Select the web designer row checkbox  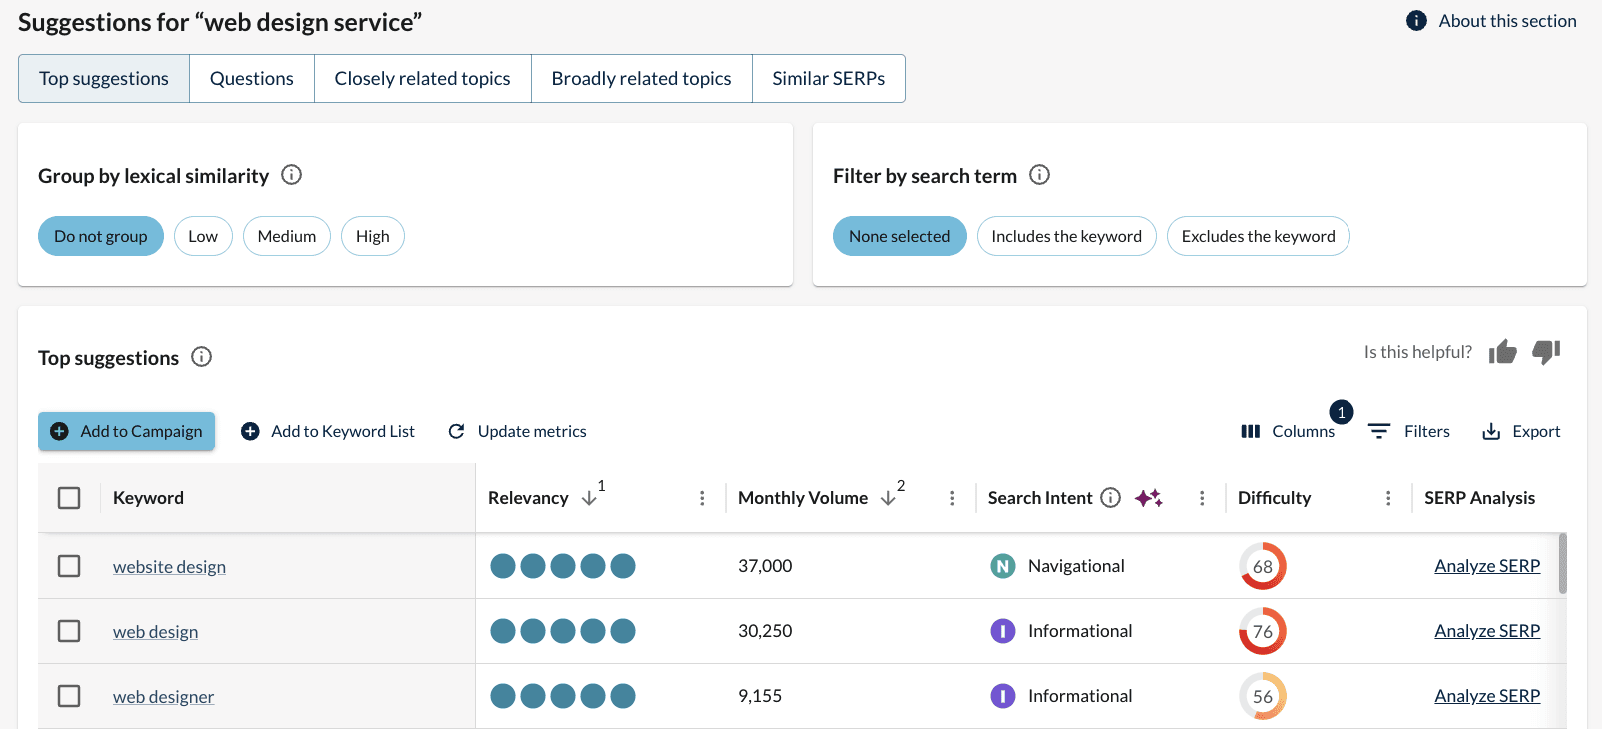[69, 696]
